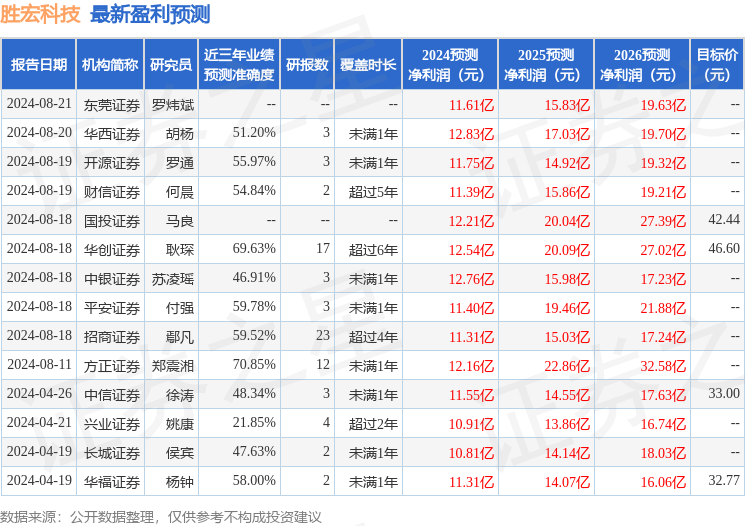Click the 2024-08-20 report date

pos(39,132)
